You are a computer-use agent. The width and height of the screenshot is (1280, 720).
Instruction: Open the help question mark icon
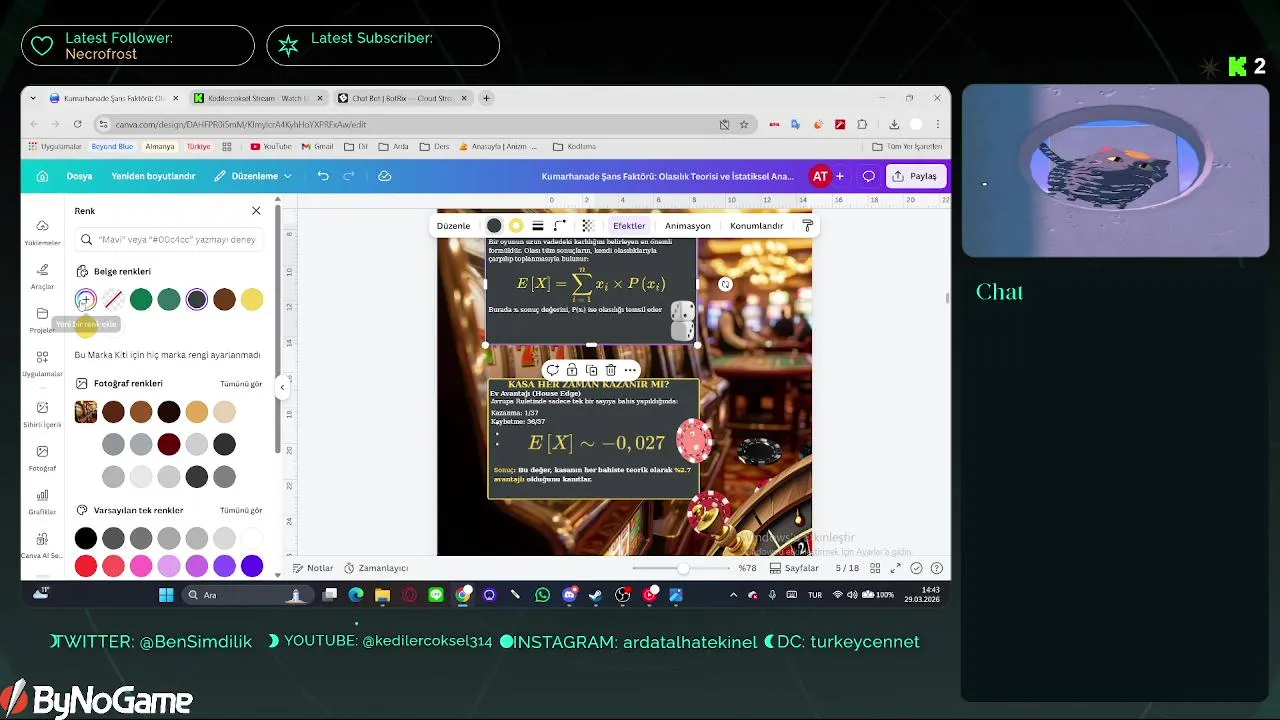(937, 568)
